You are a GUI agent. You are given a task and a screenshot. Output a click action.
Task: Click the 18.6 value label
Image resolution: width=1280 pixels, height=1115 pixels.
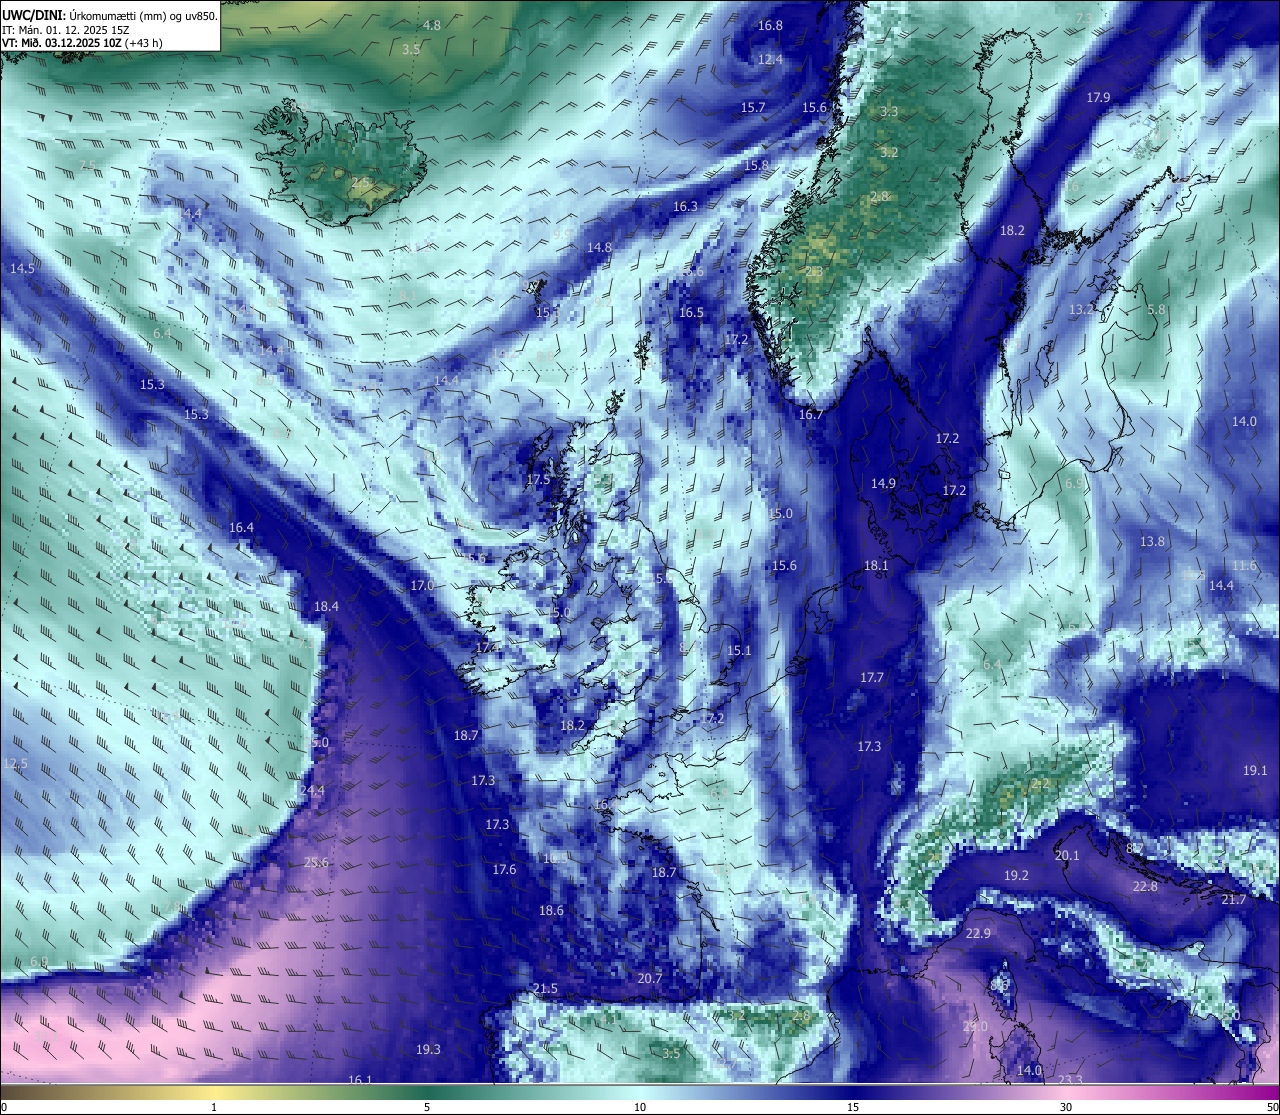(x=551, y=911)
